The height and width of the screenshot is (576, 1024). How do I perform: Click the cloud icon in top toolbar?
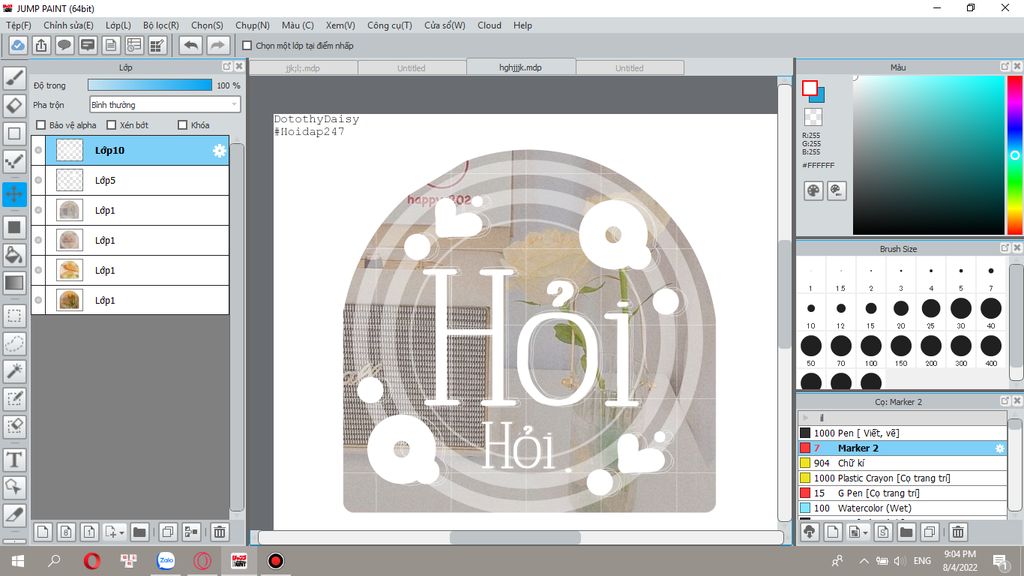click(18, 46)
